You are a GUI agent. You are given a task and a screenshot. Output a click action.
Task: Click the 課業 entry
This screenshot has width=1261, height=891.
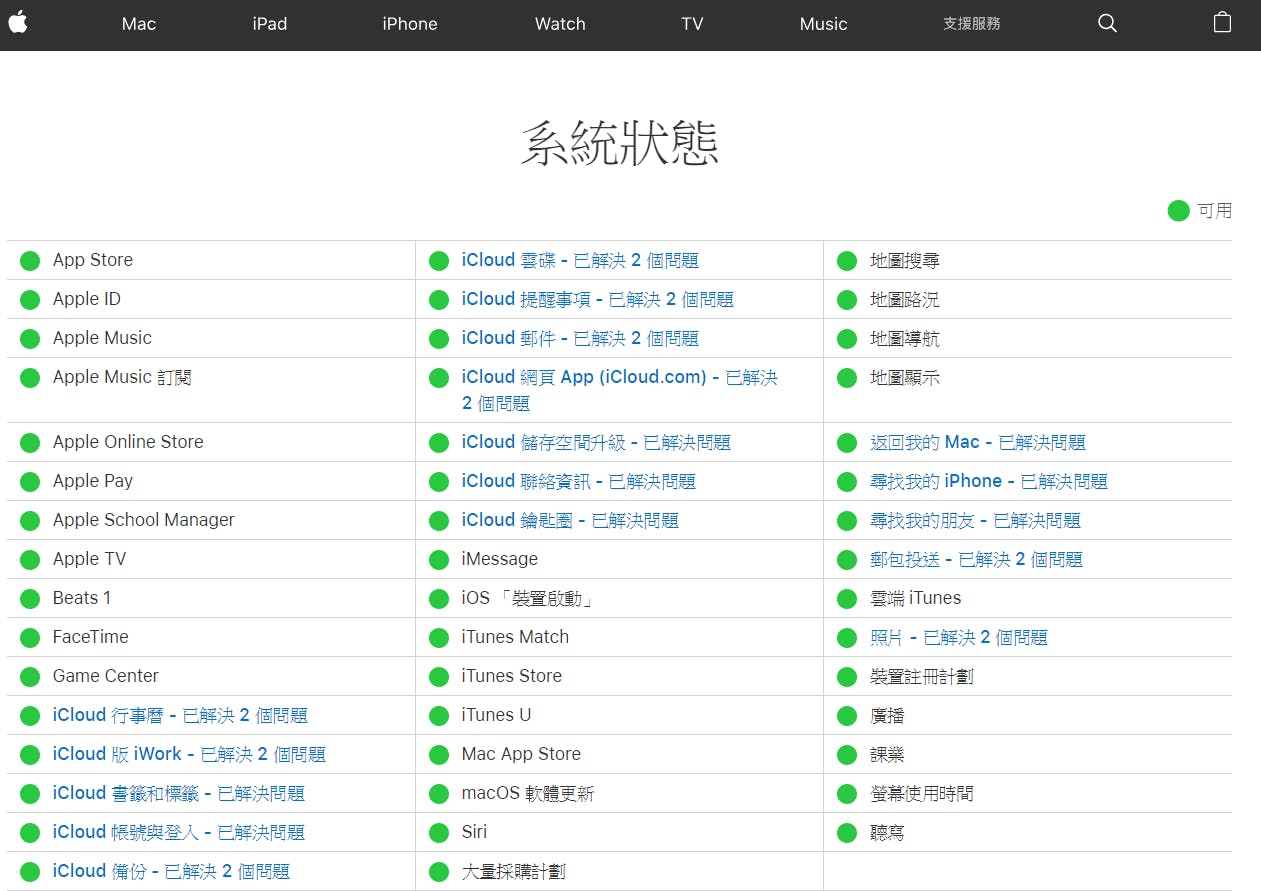887,754
